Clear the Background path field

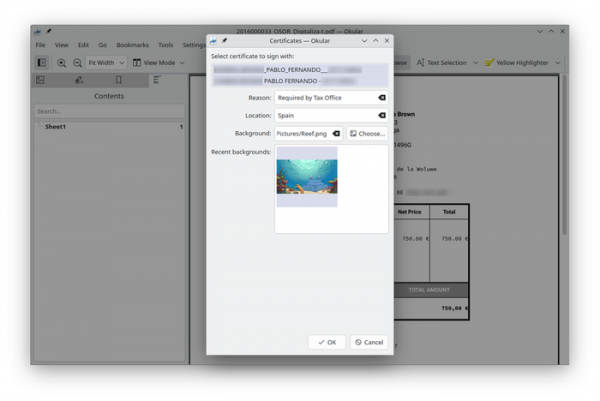coord(336,133)
